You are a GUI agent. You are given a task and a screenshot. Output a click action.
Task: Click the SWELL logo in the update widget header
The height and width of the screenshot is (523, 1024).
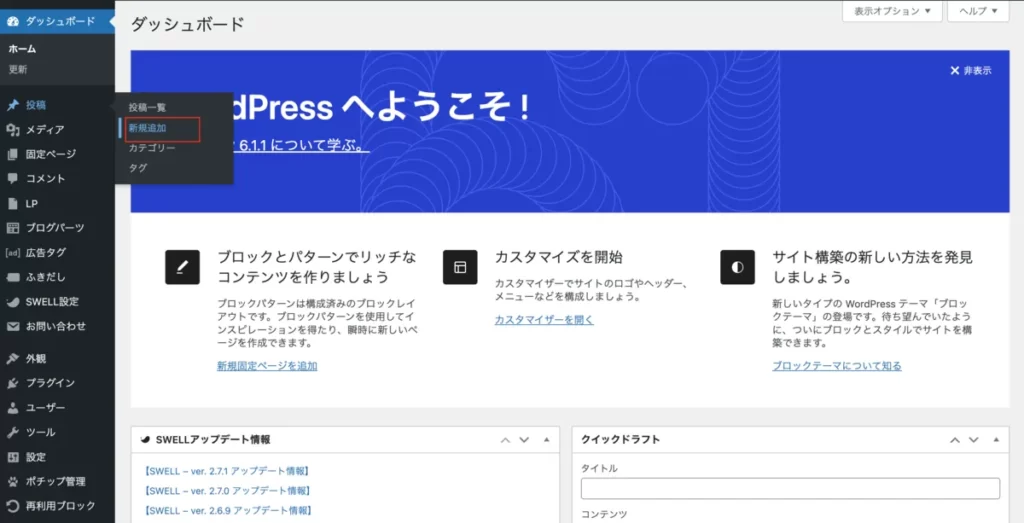tap(146, 440)
